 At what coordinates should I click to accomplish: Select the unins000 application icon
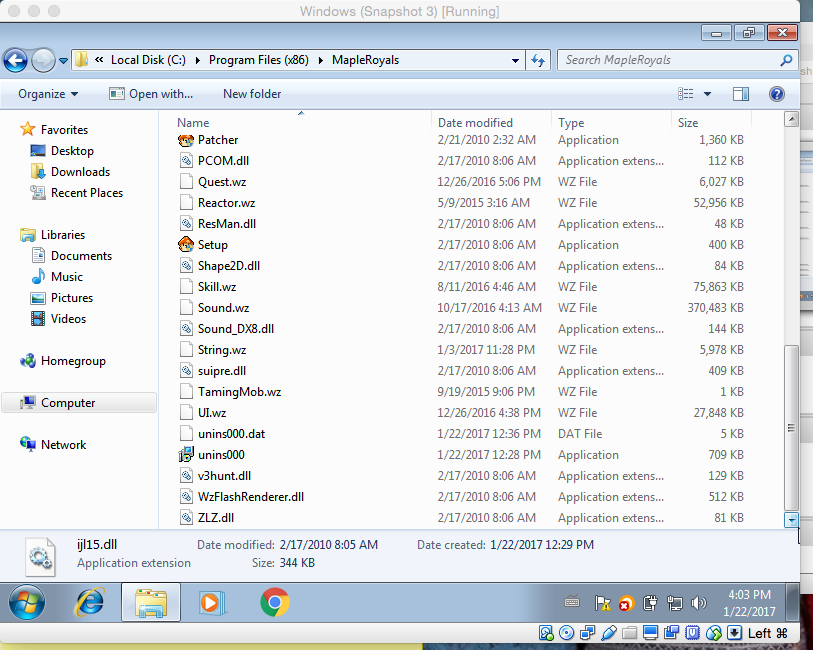pos(186,455)
